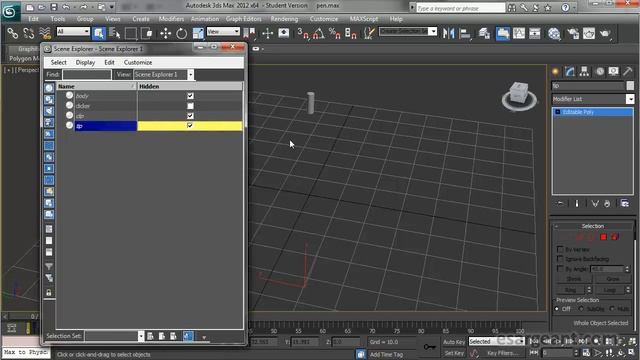Image resolution: width=640 pixels, height=360 pixels.
Task: Open the Material Editor icon
Action: pos(554,33)
